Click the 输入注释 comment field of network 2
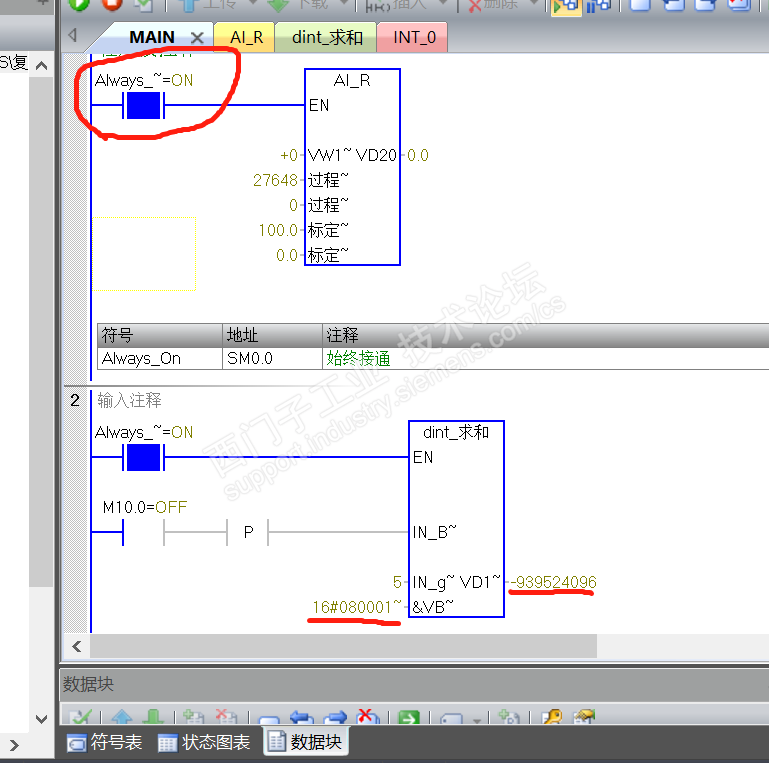 (129, 401)
